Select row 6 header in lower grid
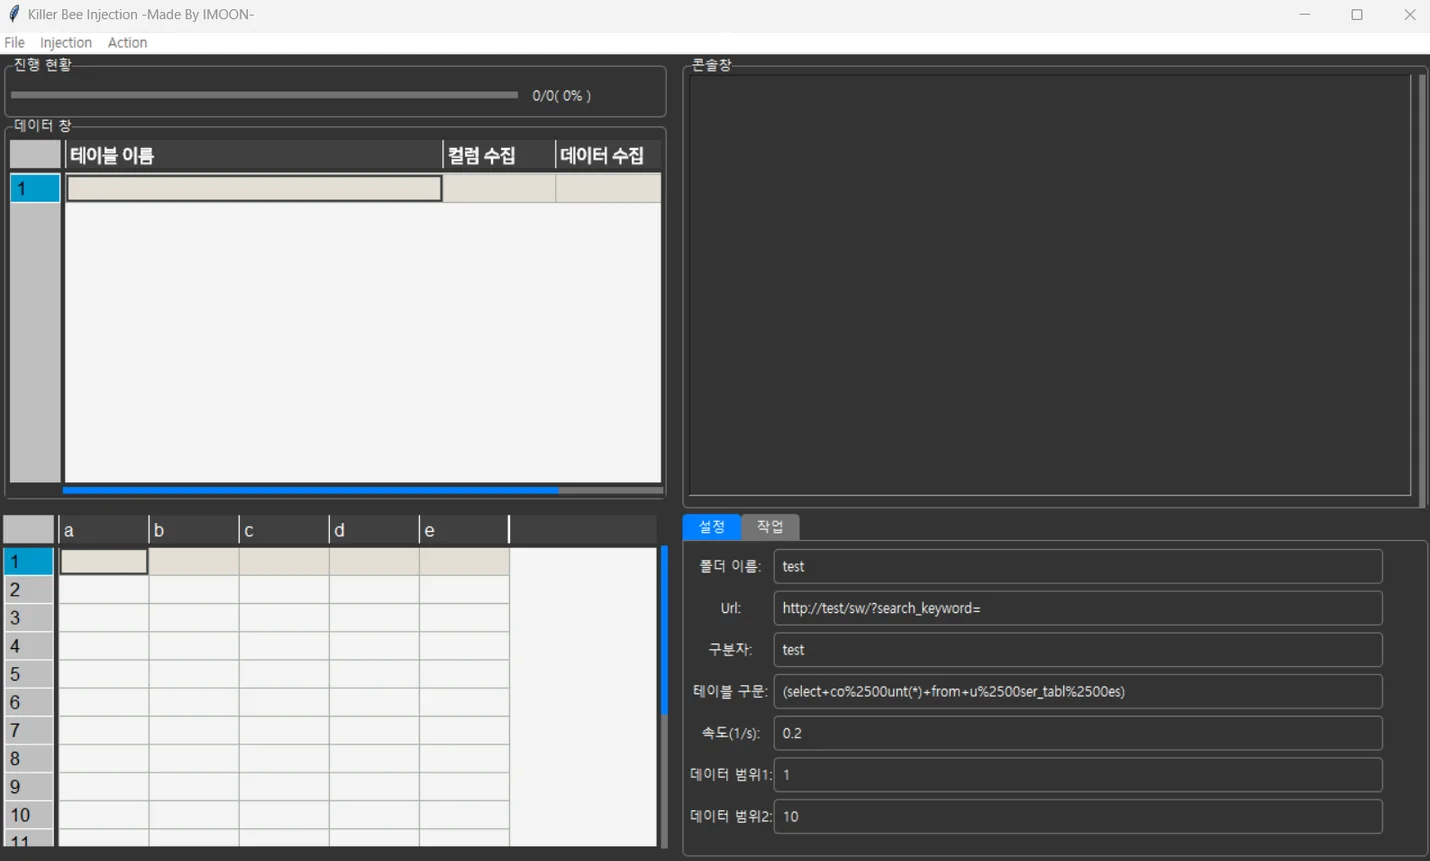 [29, 702]
